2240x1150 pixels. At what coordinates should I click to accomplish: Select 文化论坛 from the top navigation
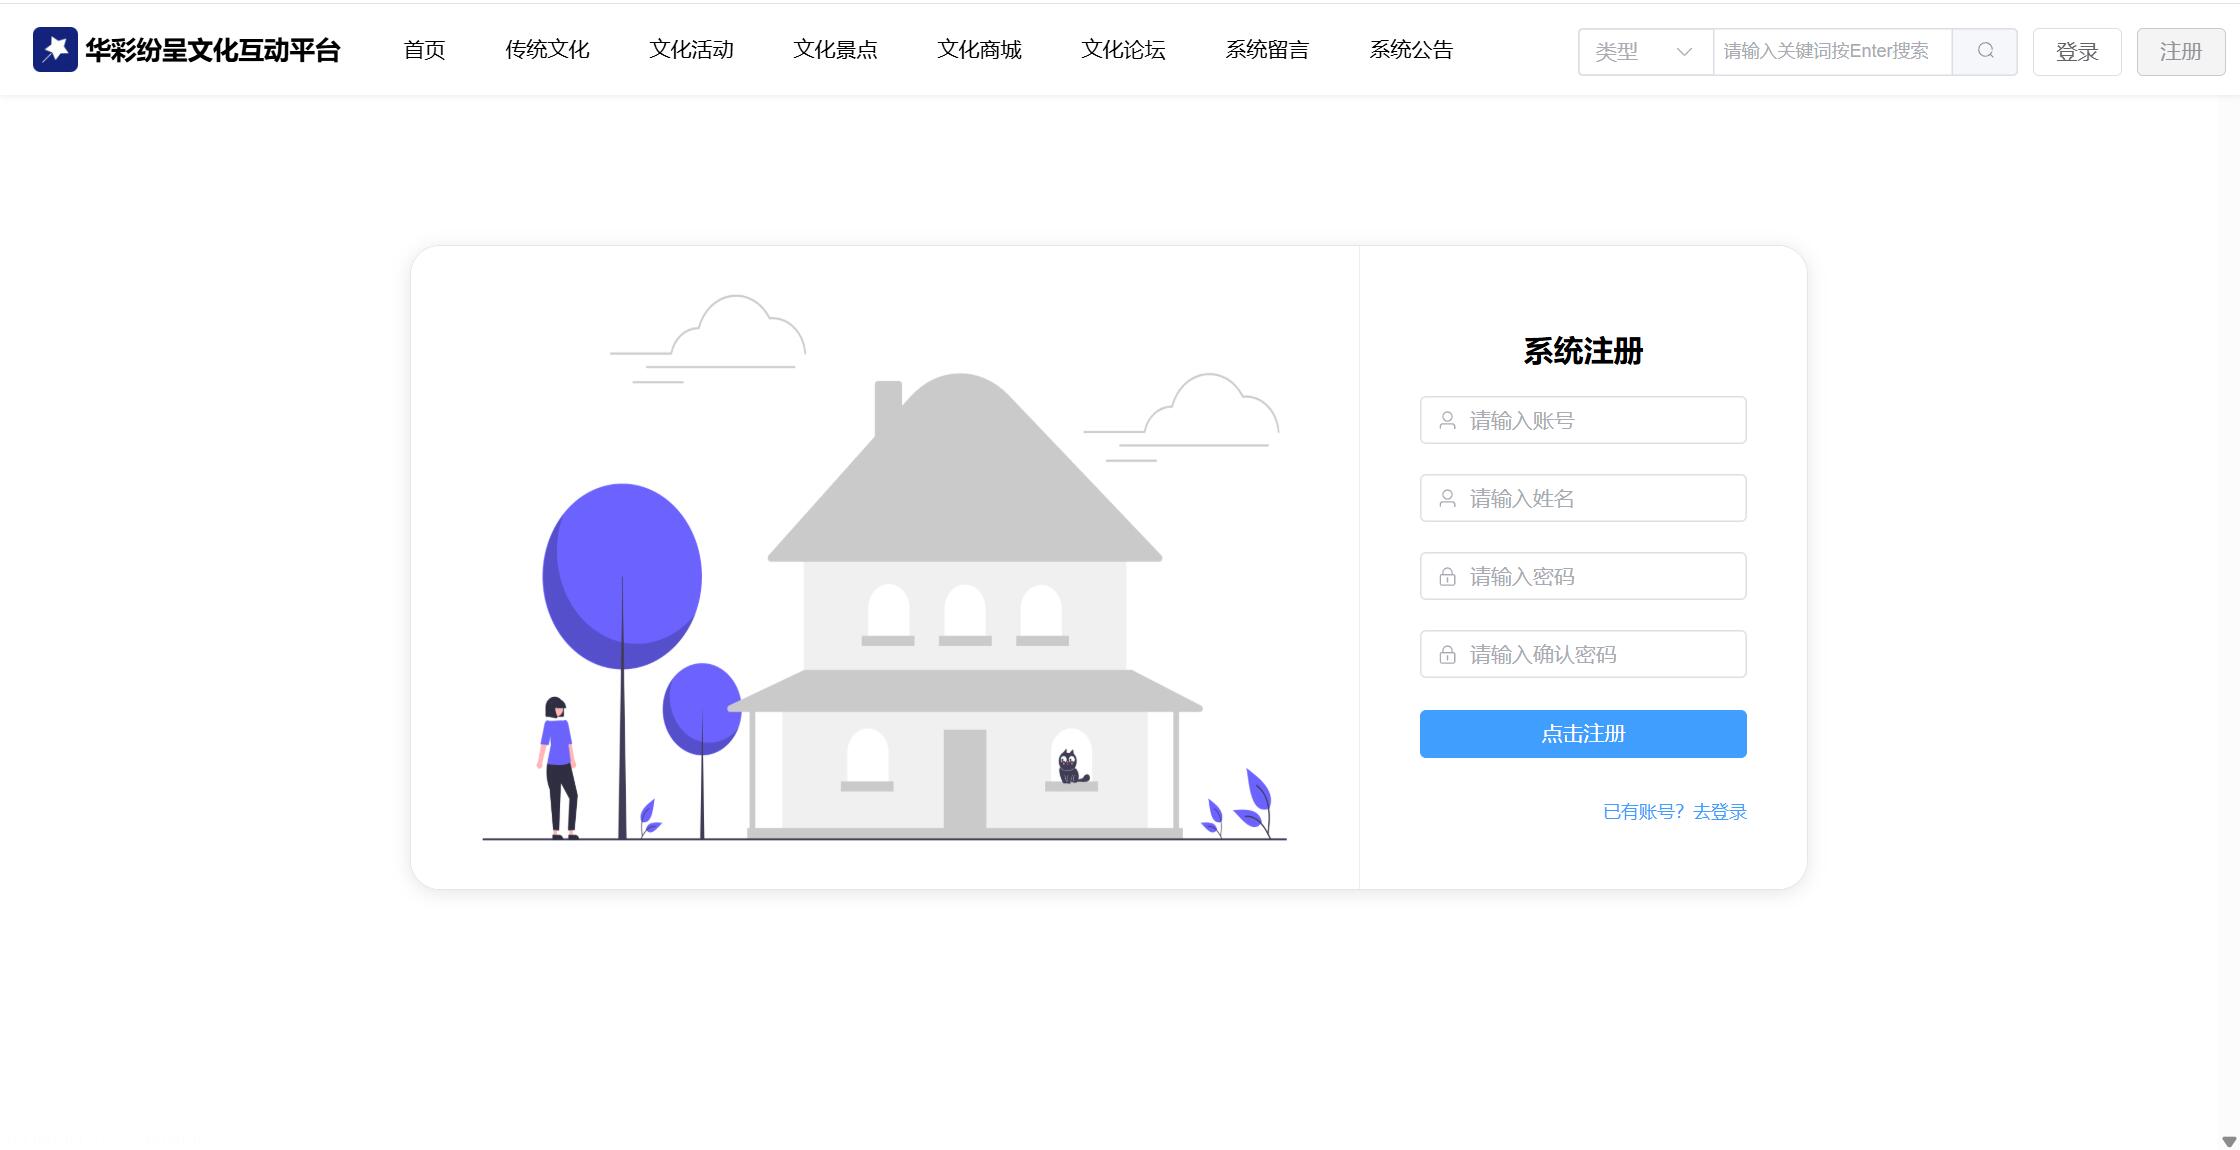click(x=1123, y=50)
